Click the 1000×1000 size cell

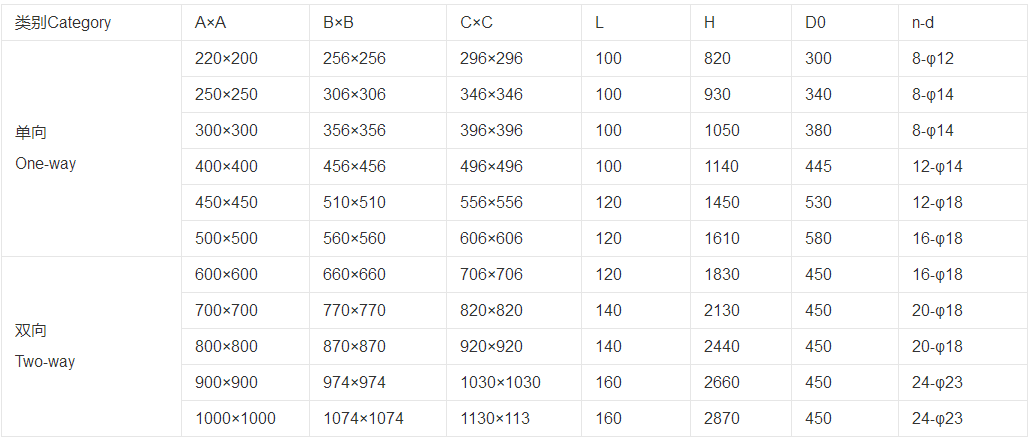[235, 419]
